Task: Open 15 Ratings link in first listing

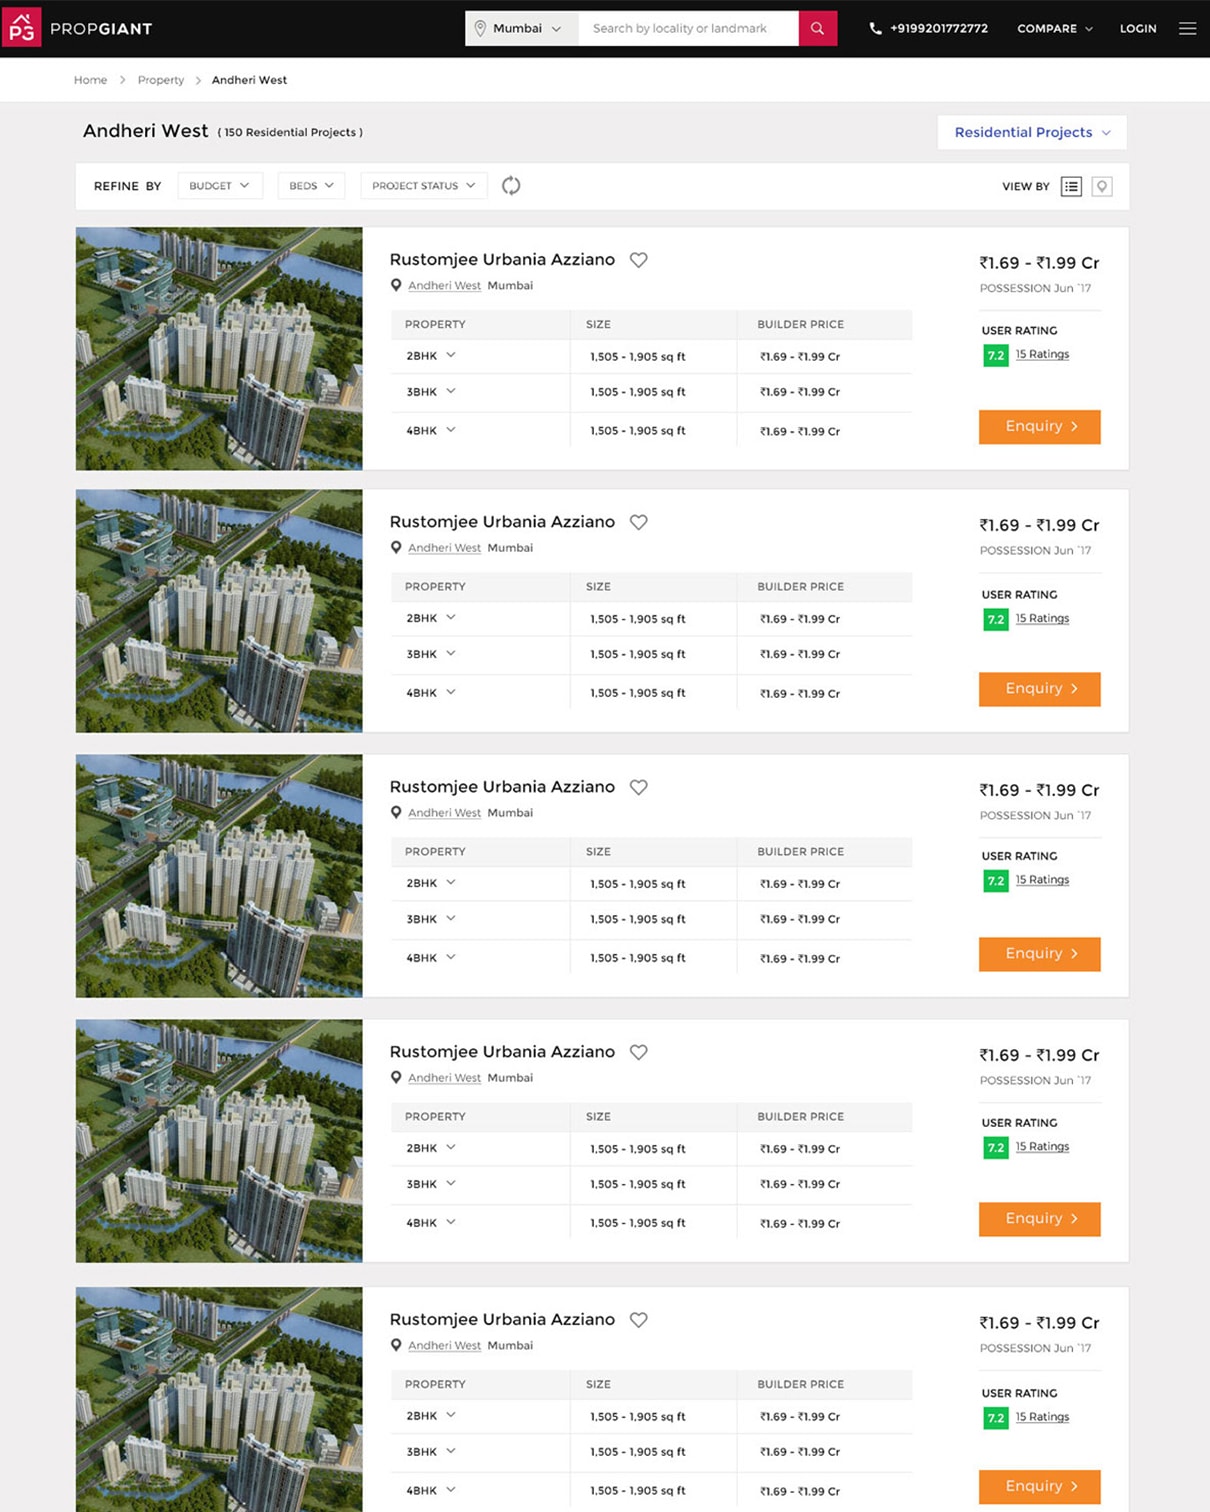Action: (1042, 354)
